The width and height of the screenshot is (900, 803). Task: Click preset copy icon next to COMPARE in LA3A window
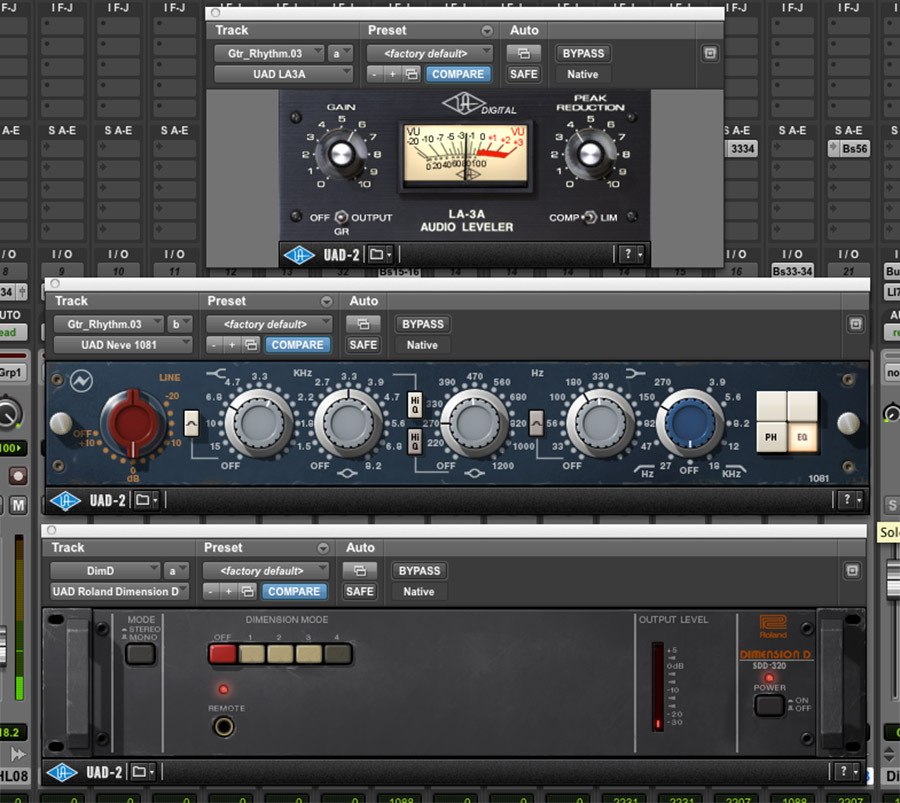[x=412, y=74]
